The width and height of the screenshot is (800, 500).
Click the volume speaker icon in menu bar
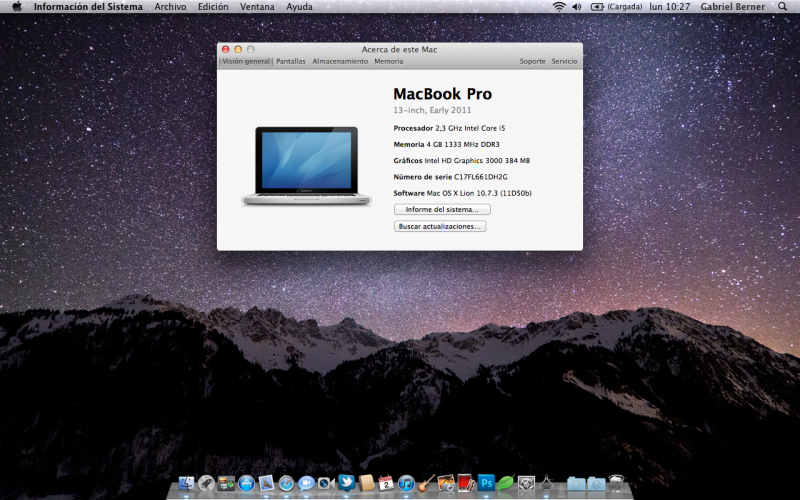(x=577, y=7)
